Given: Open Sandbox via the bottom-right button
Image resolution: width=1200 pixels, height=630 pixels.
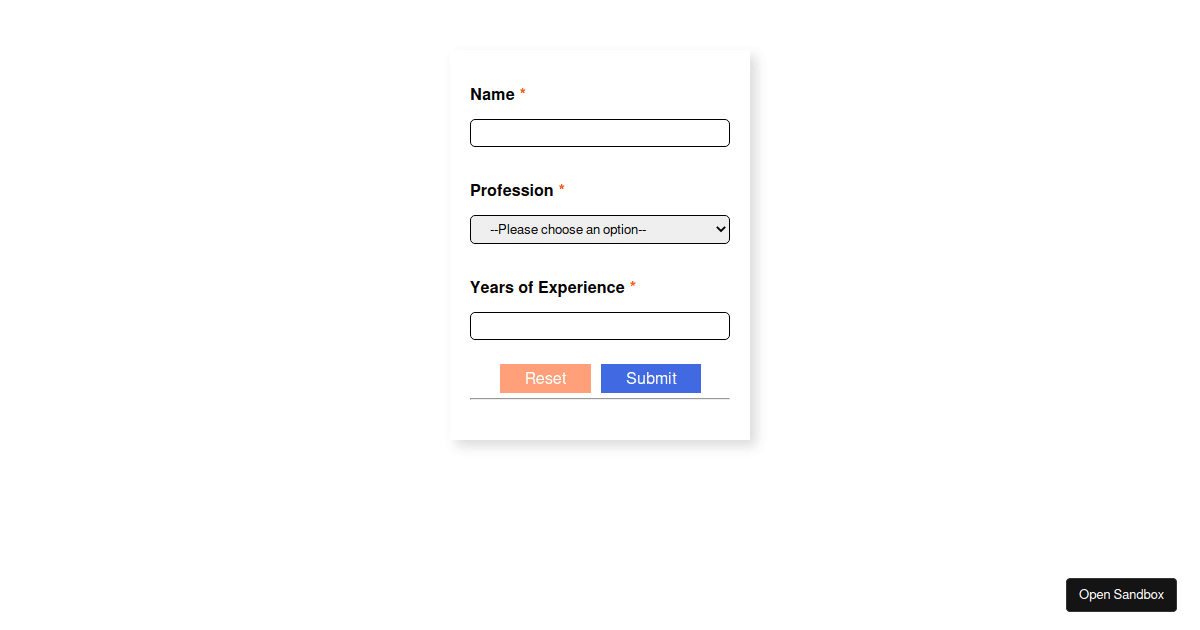Looking at the screenshot, I should pos(1121,594).
